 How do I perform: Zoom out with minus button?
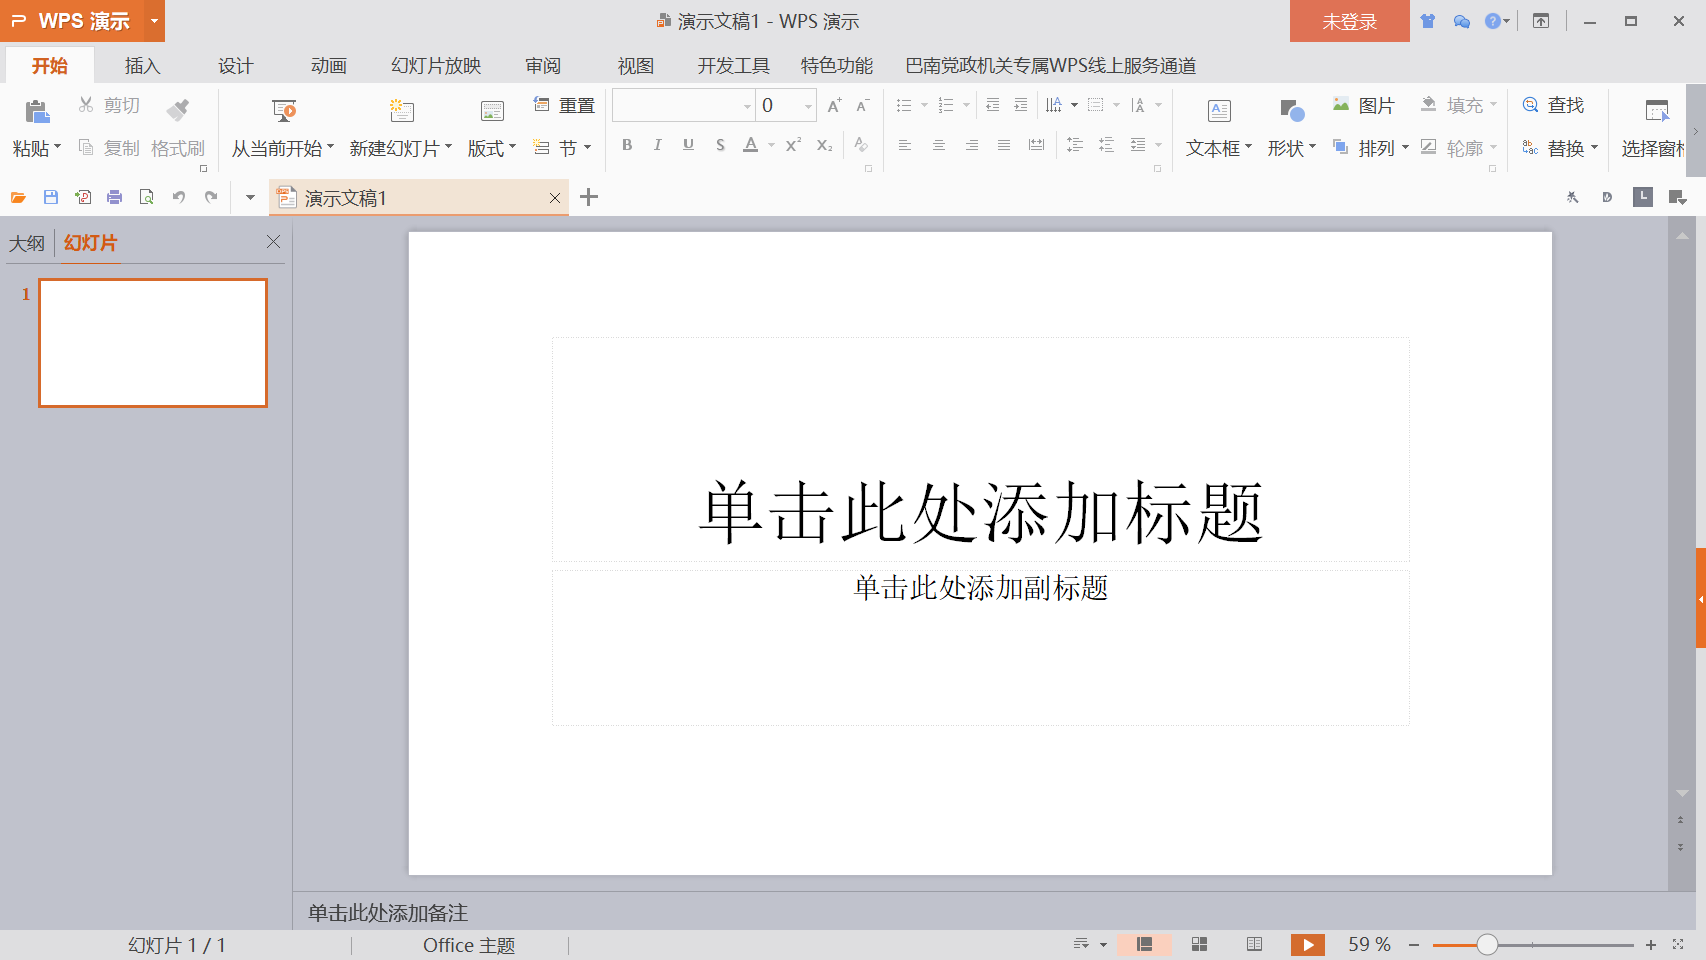point(1414,944)
